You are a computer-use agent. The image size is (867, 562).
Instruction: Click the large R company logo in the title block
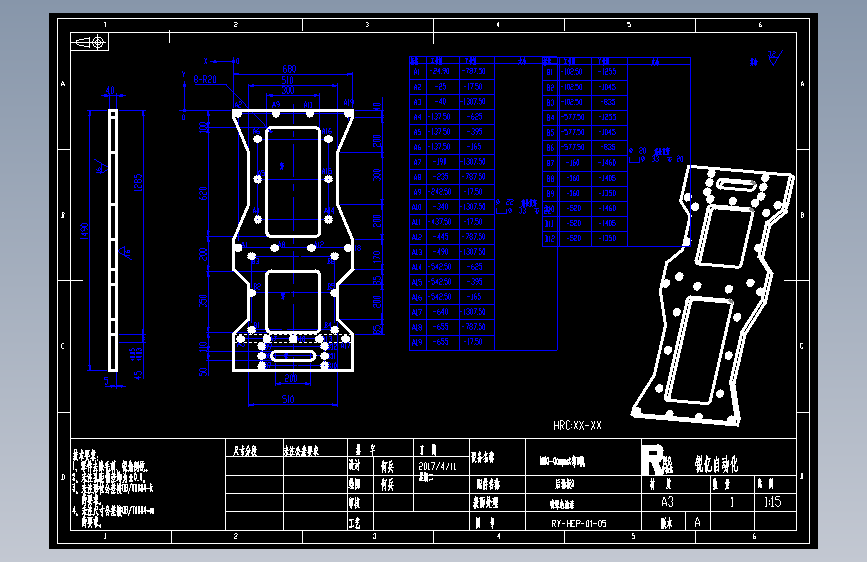coord(653,460)
